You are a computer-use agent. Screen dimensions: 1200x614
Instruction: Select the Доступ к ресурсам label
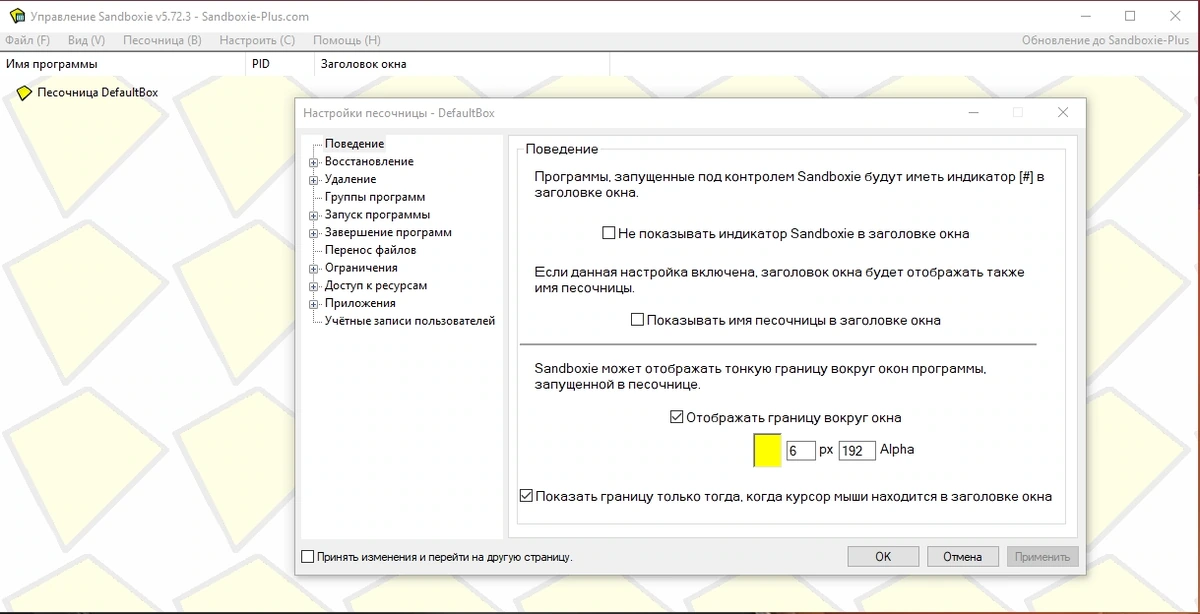coord(376,286)
